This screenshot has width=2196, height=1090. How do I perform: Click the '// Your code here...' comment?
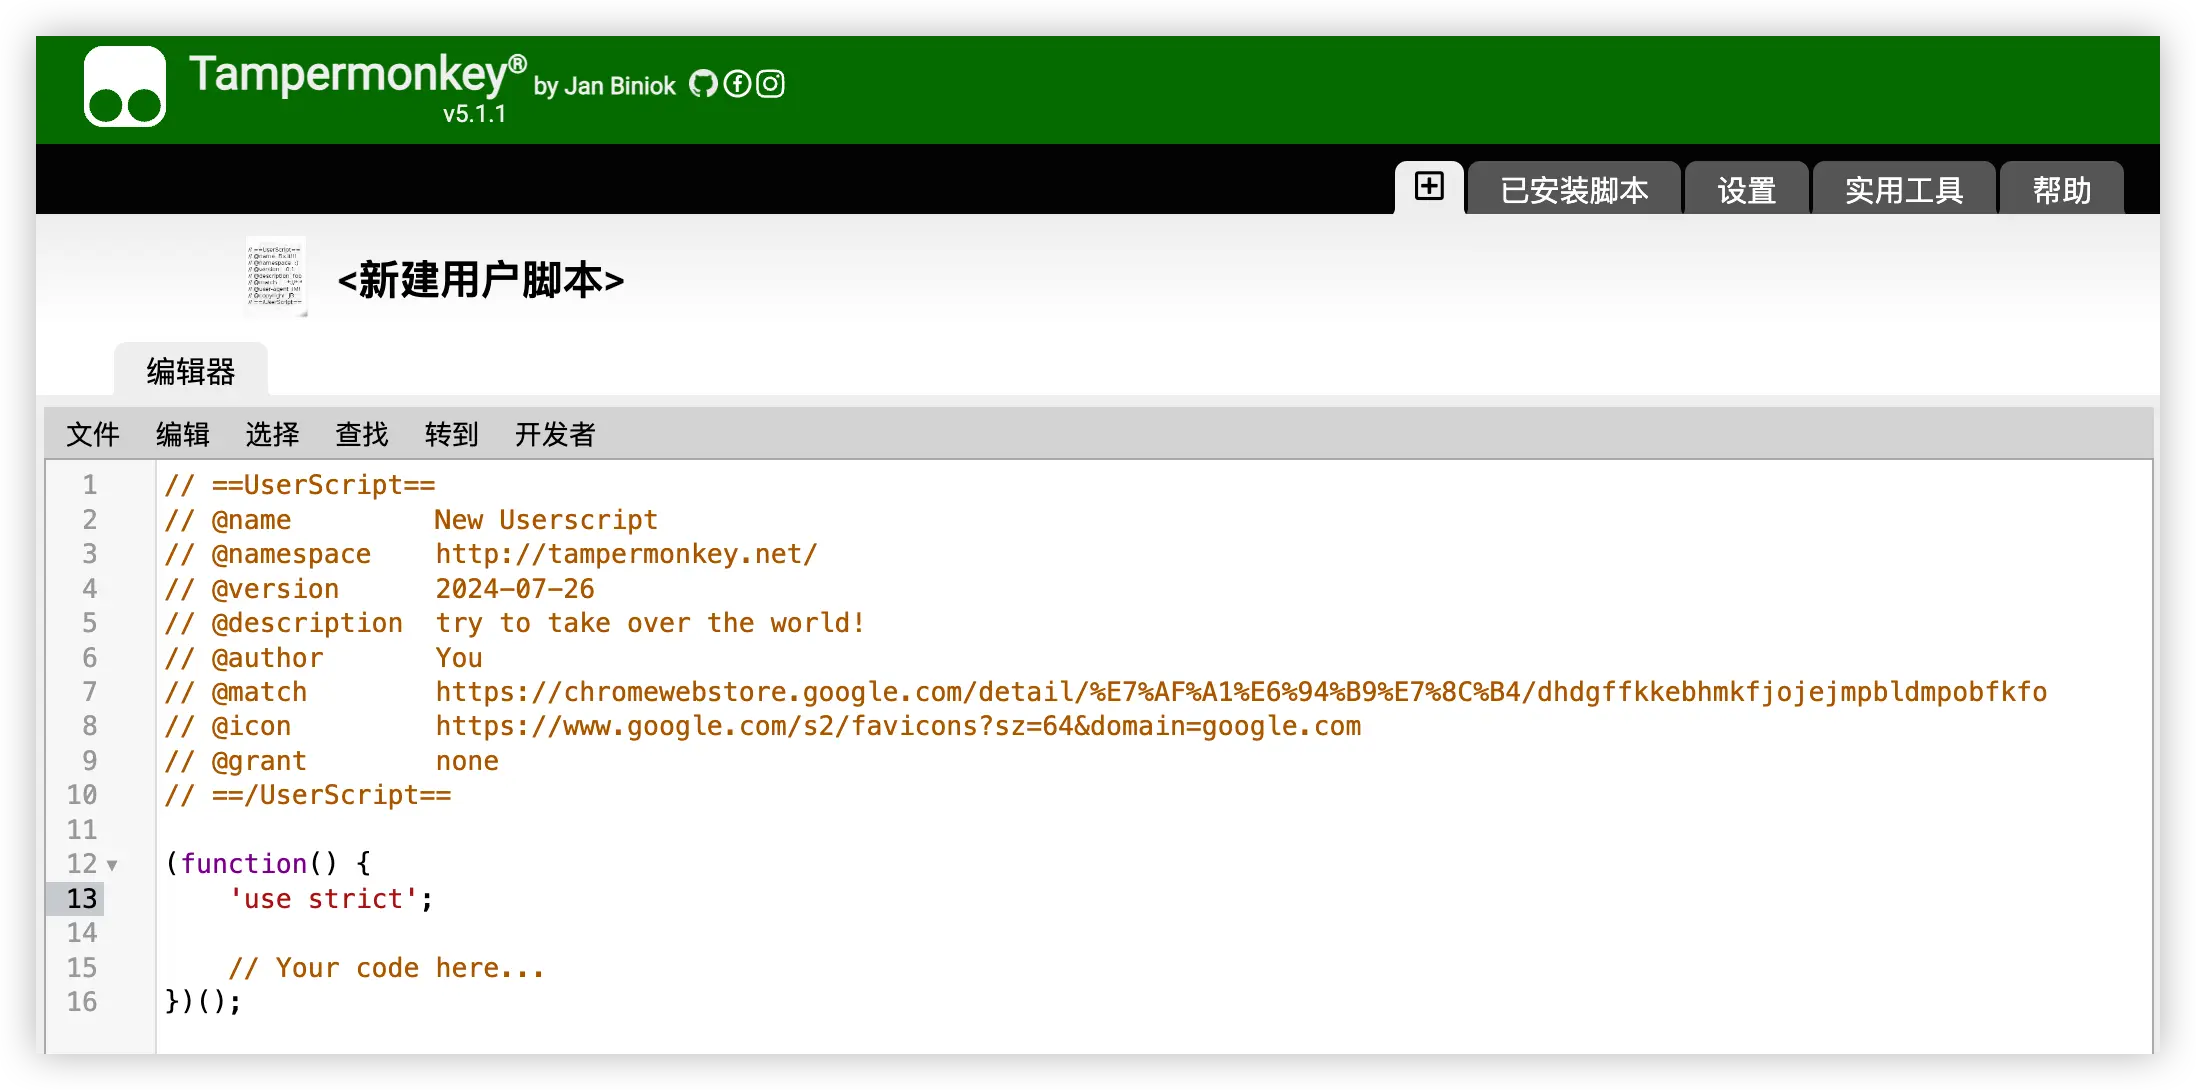387,968
